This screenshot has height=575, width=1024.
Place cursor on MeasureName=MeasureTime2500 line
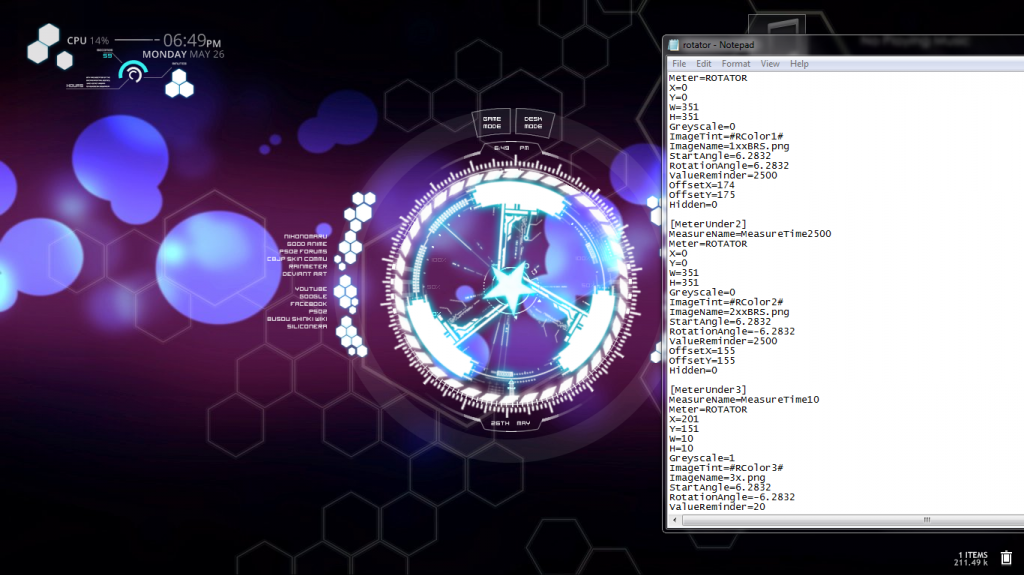(750, 234)
